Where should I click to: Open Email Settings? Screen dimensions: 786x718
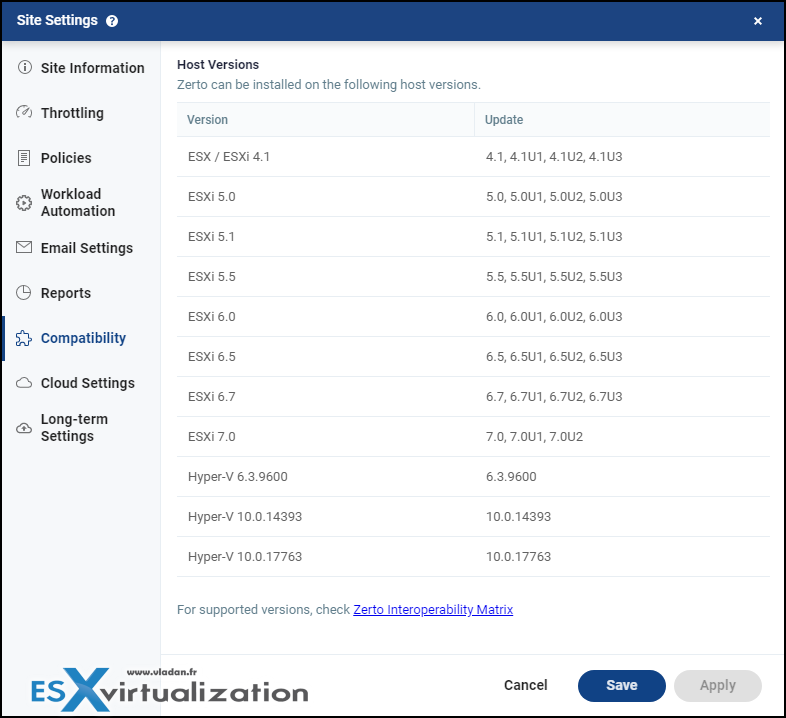(x=81, y=248)
